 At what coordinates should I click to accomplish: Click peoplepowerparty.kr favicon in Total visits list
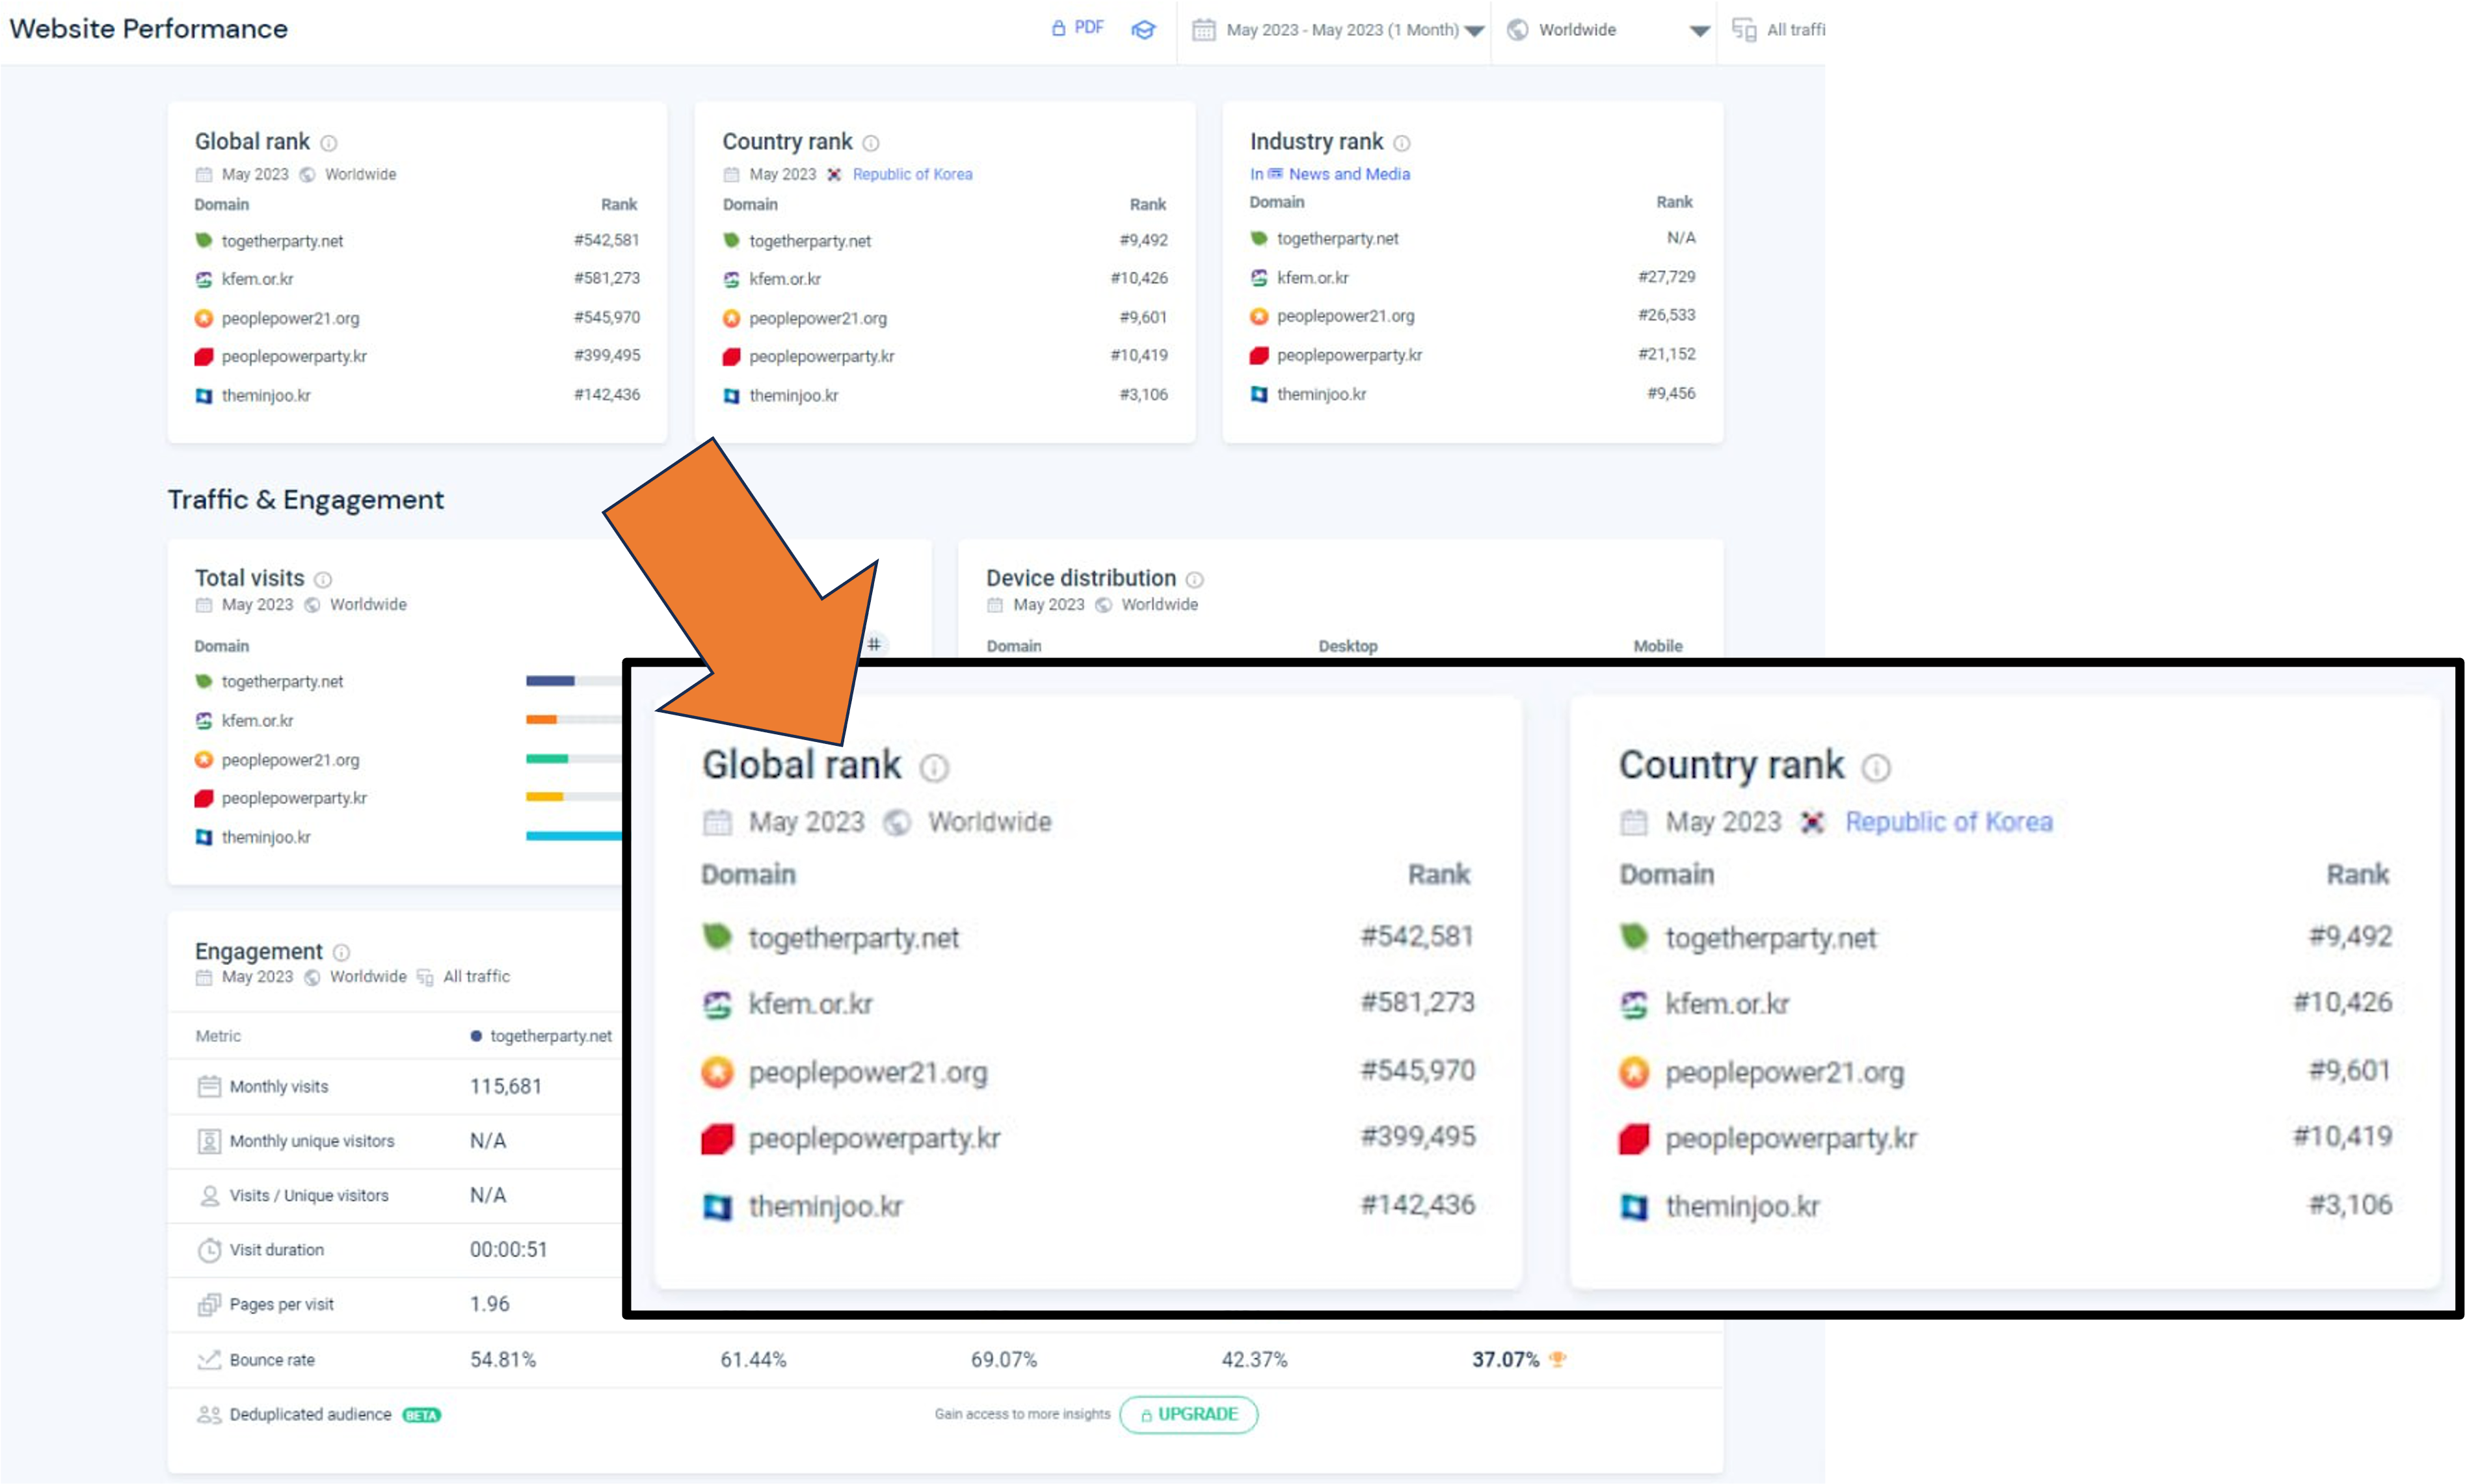coord(203,798)
